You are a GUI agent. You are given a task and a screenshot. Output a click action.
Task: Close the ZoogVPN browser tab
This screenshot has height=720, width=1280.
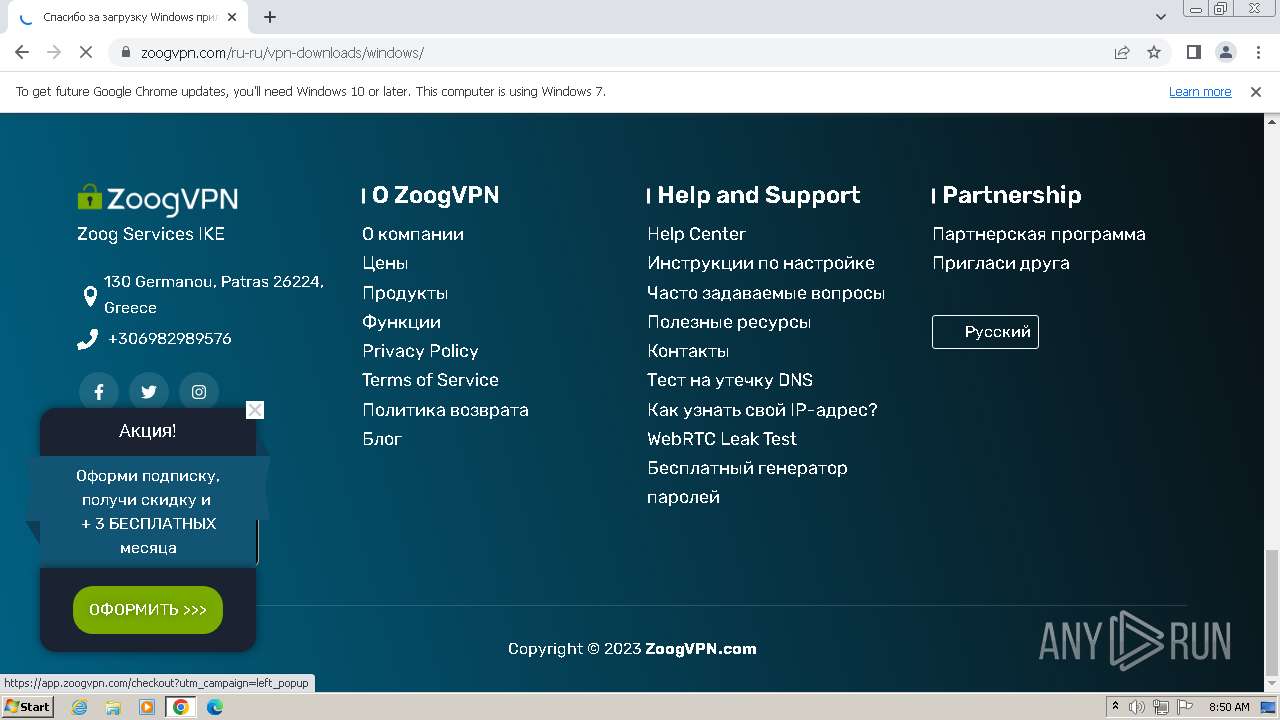232,17
